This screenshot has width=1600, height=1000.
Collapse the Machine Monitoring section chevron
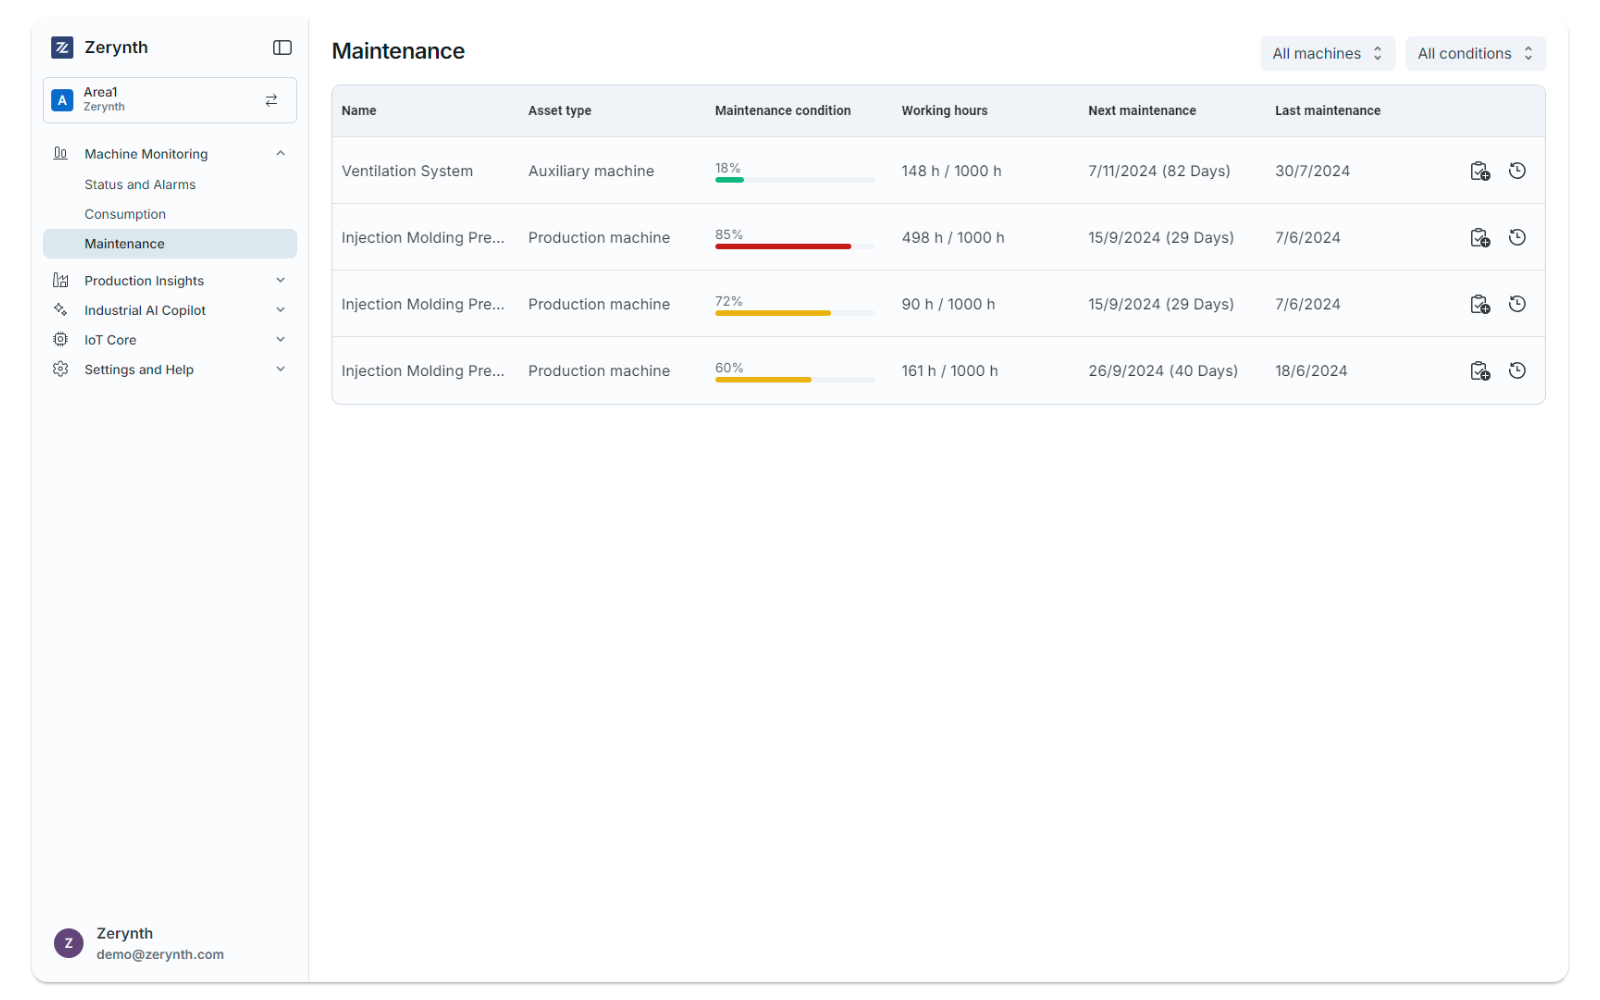tap(281, 153)
